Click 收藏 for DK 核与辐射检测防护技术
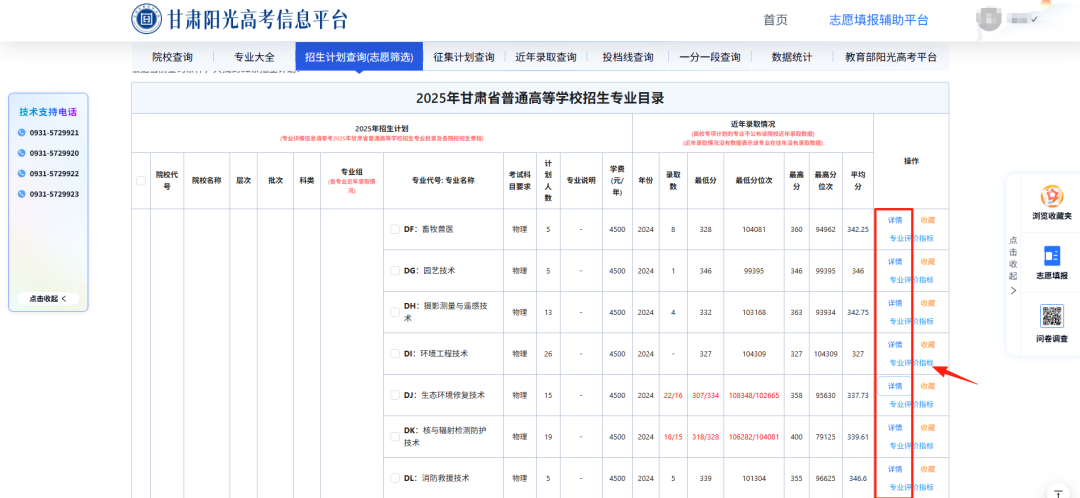The image size is (1080, 498). 928,427
